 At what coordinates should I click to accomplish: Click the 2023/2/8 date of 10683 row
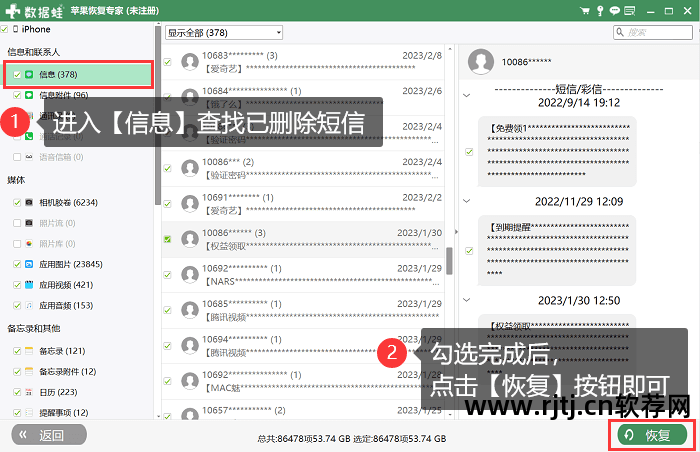[x=422, y=55]
